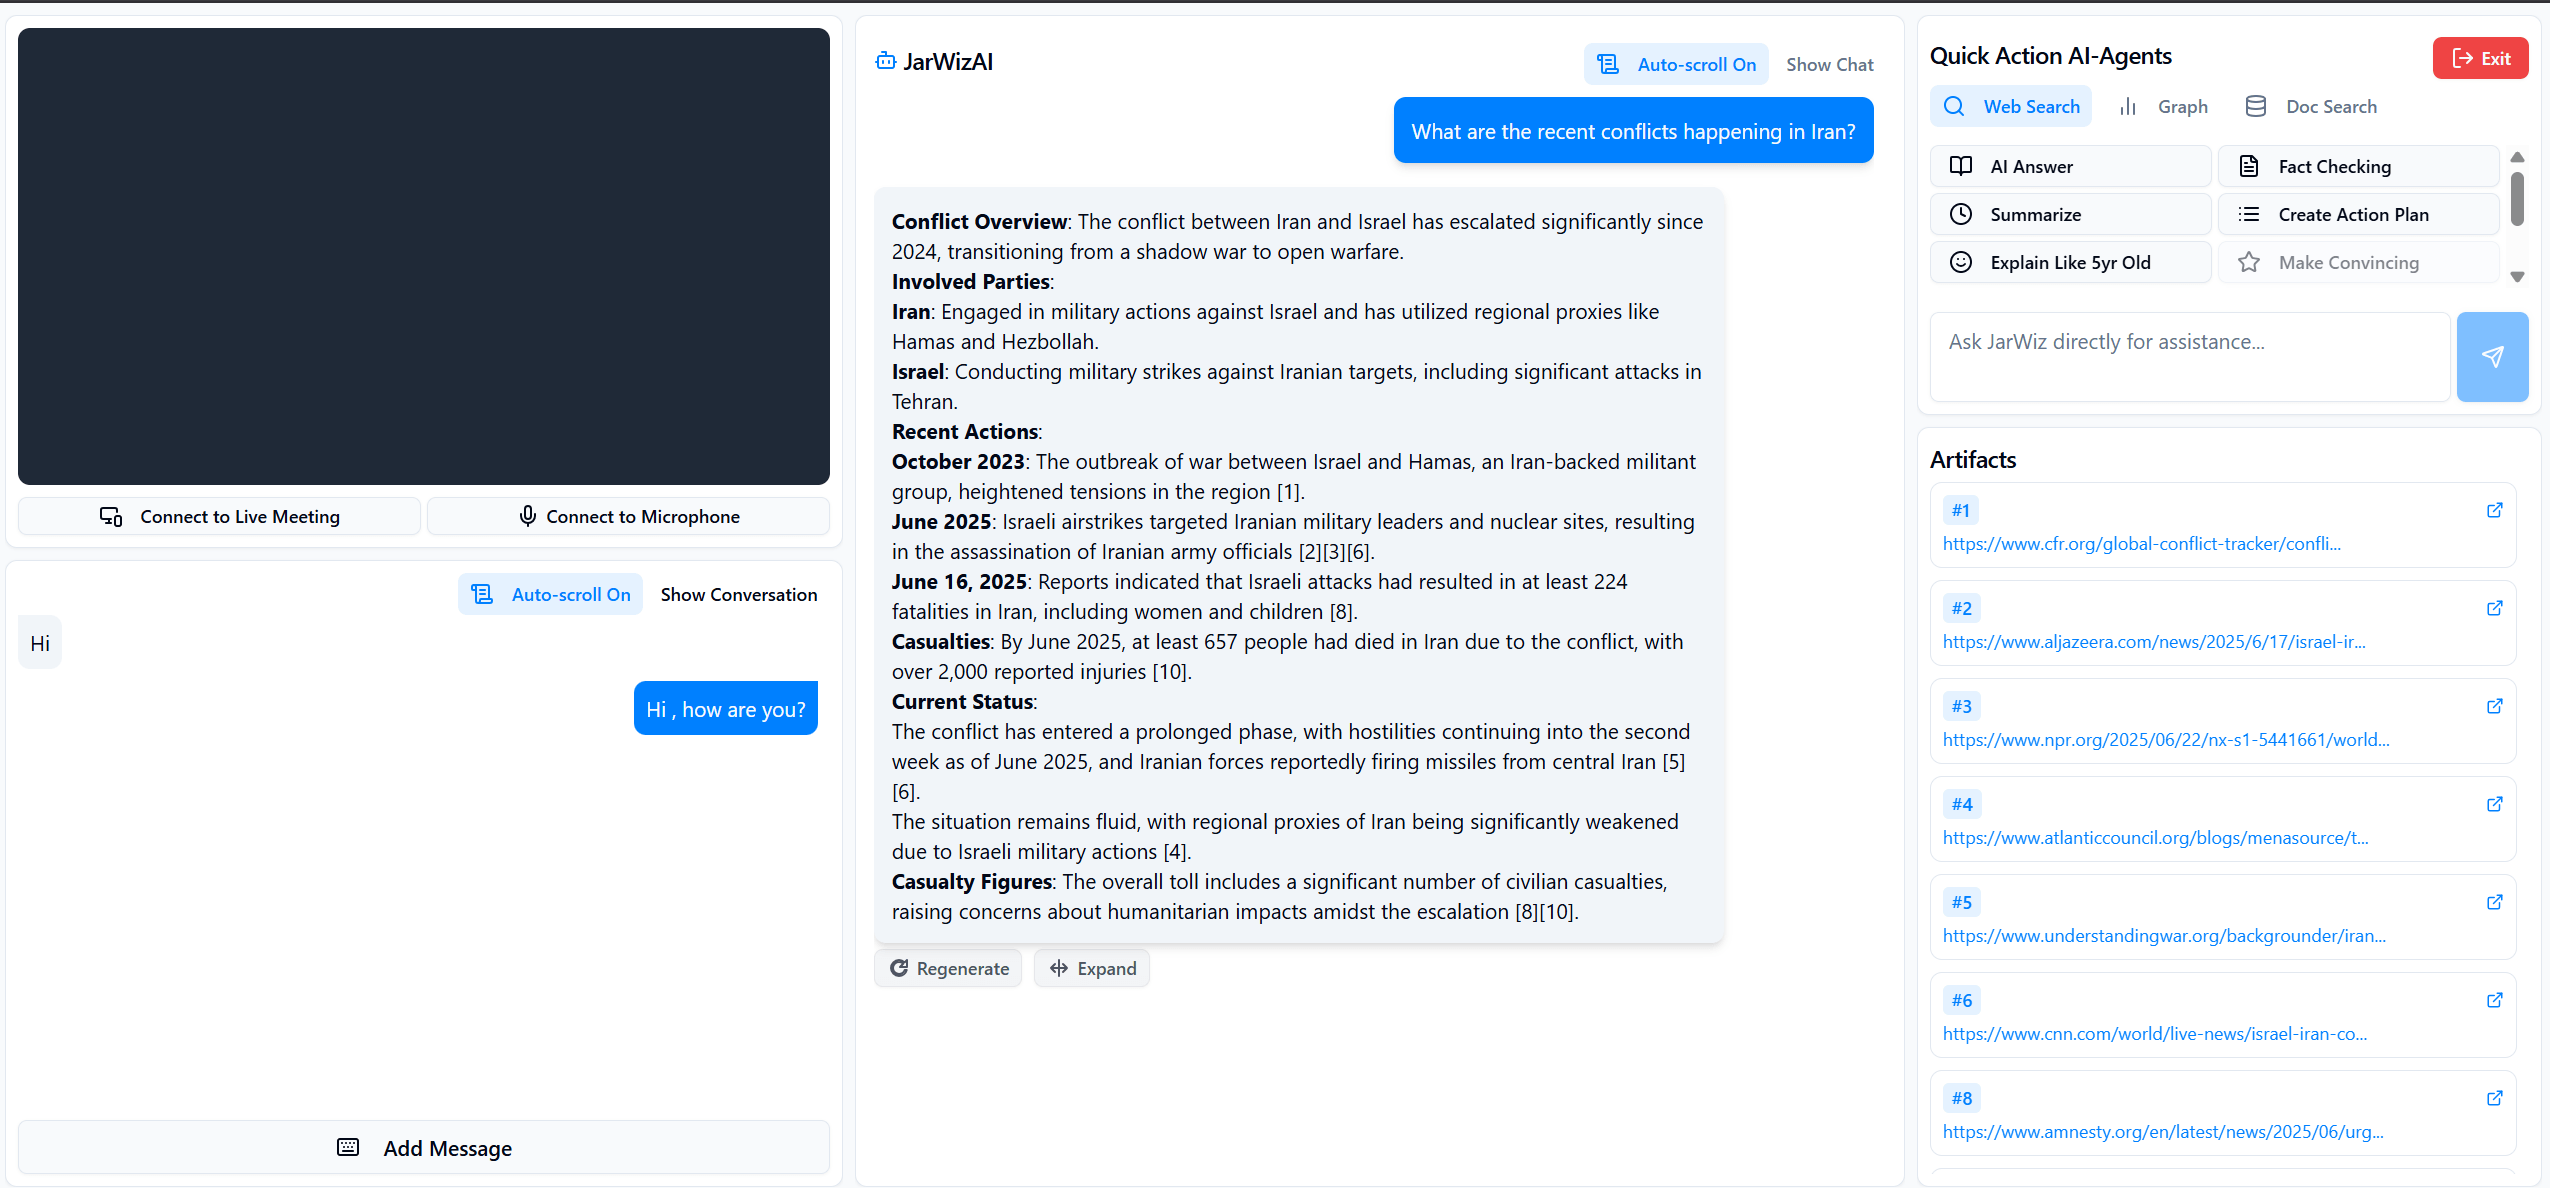Toggle Auto-scroll On in JarWizAI chat panel
Image resolution: width=2550 pixels, height=1188 pixels.
click(1676, 65)
